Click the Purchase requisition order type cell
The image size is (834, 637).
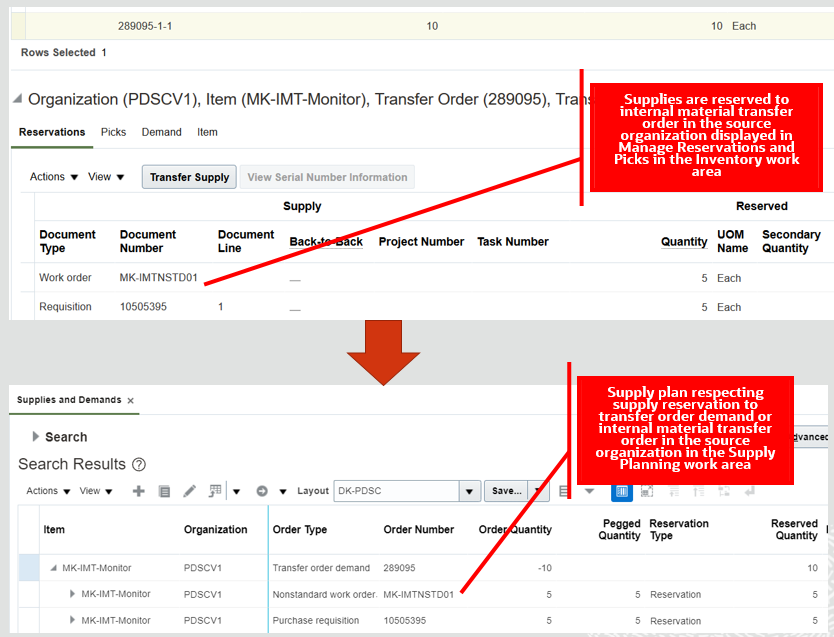coord(315,621)
